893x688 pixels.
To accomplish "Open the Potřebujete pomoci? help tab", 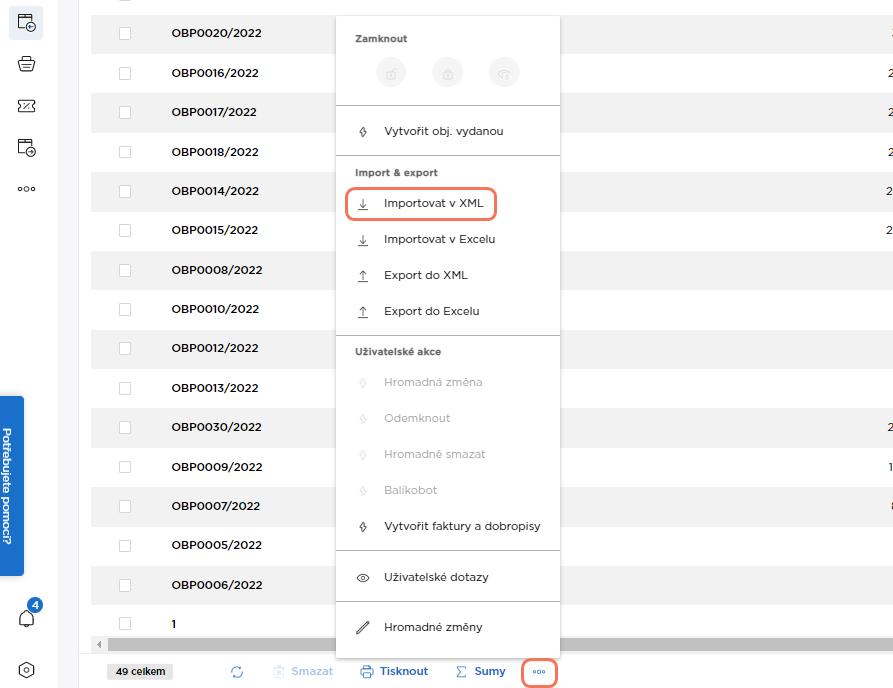I will tap(11, 486).
